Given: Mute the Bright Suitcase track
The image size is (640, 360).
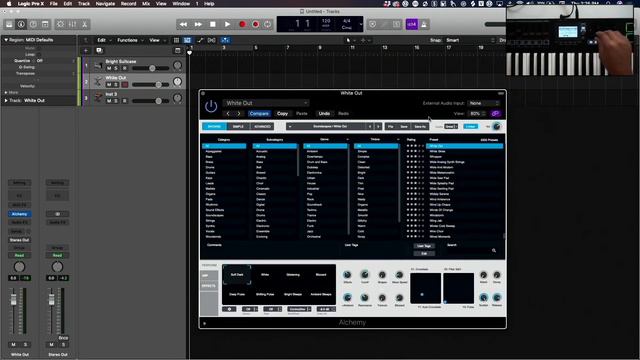Looking at the screenshot, I should pos(109,68).
